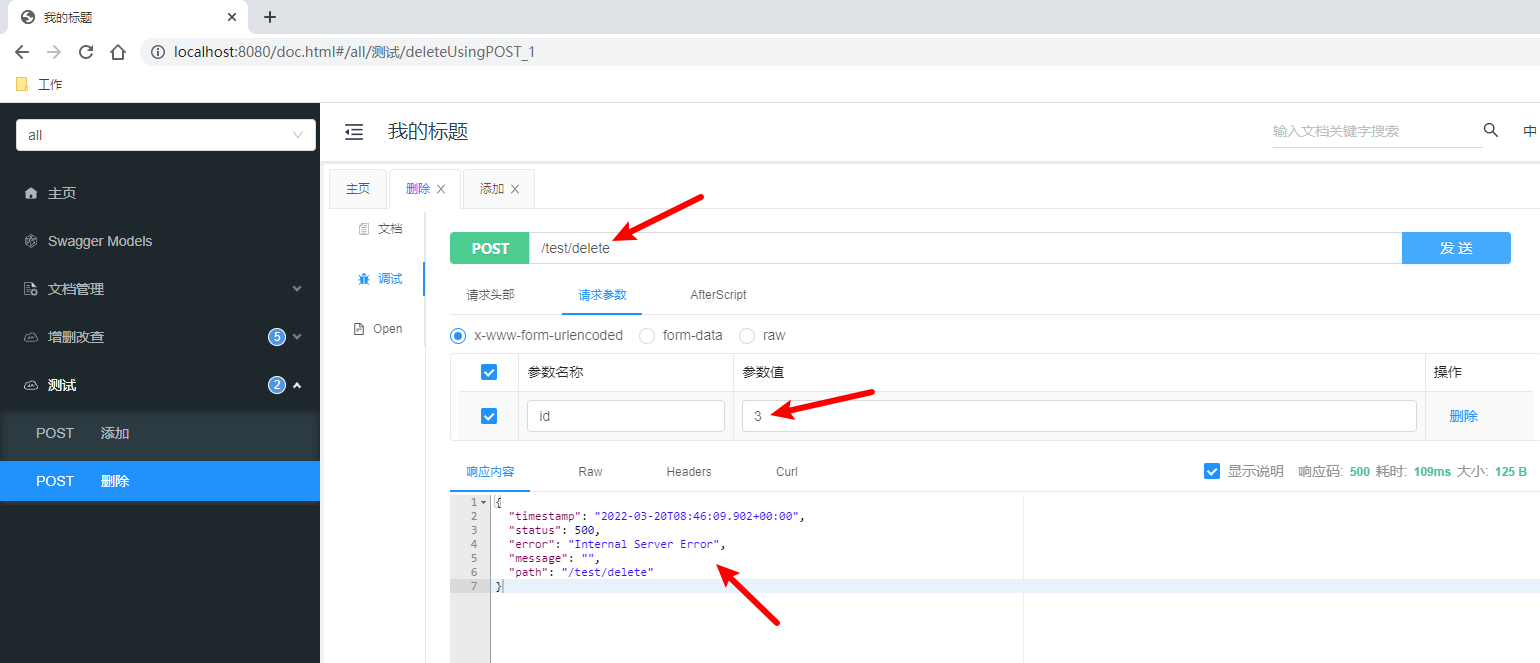Show the Headers response tab
The width and height of the screenshot is (1540, 663).
coord(689,471)
